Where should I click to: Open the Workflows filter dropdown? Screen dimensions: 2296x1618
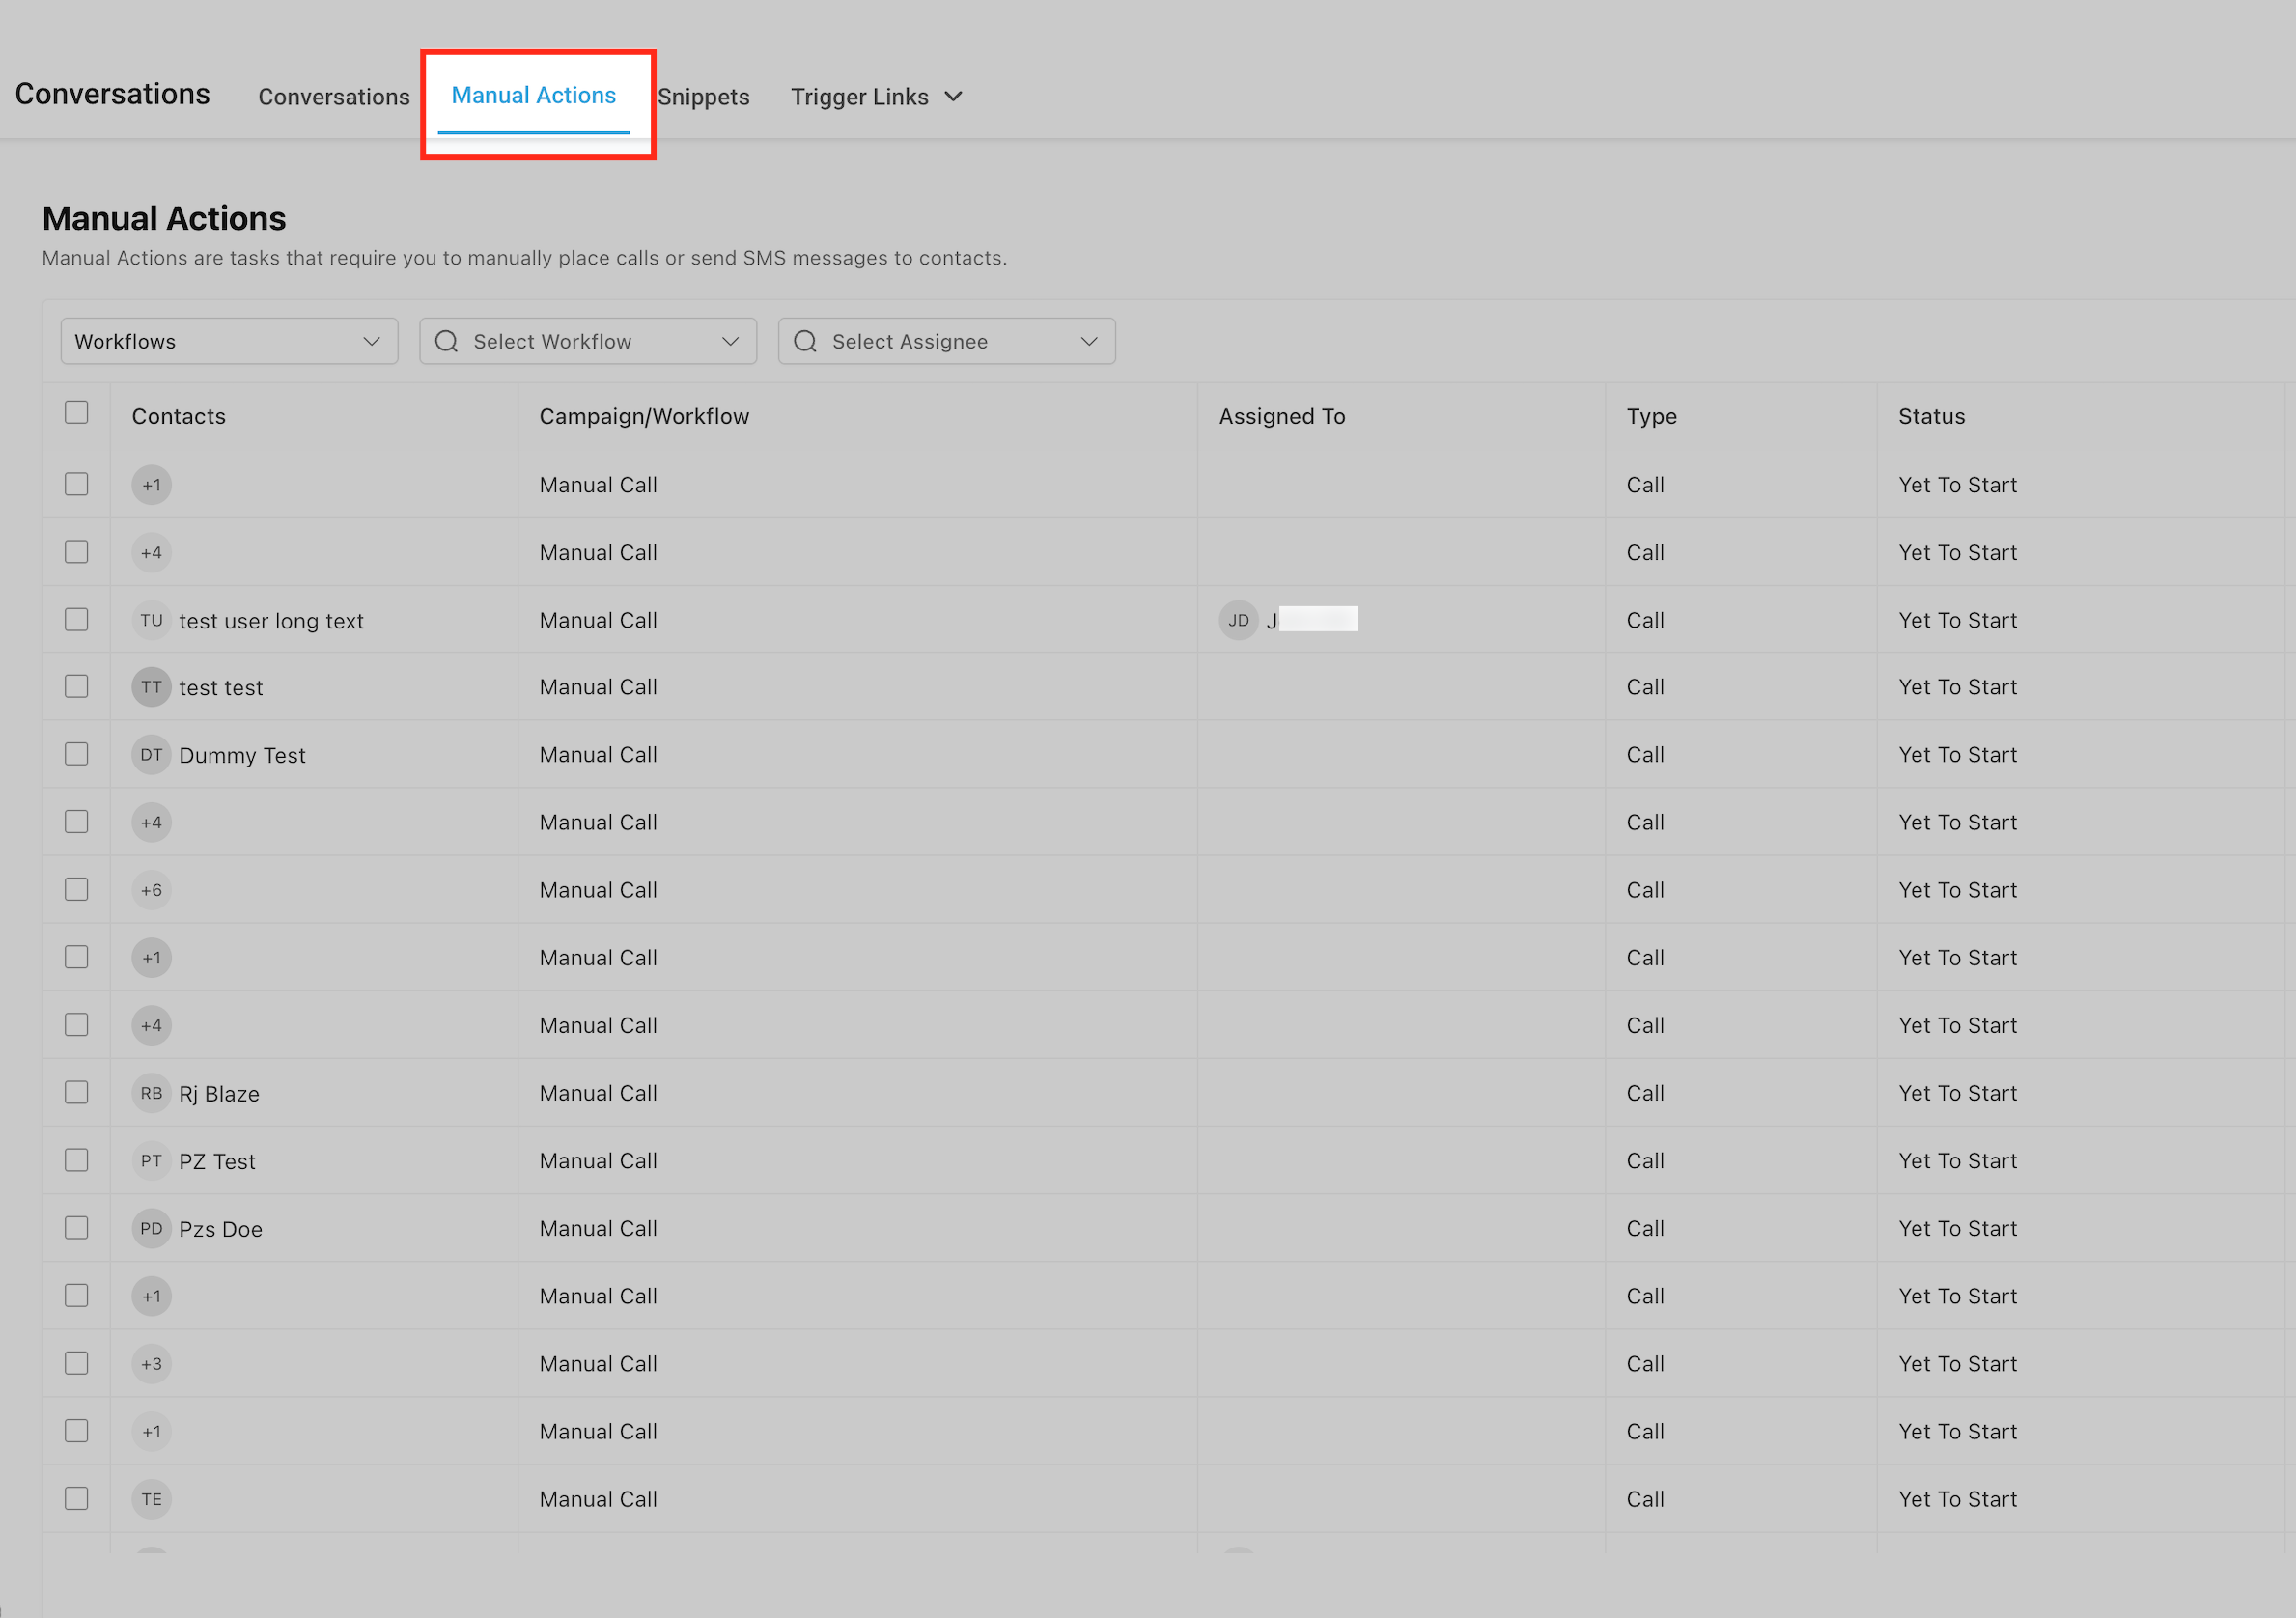[229, 342]
